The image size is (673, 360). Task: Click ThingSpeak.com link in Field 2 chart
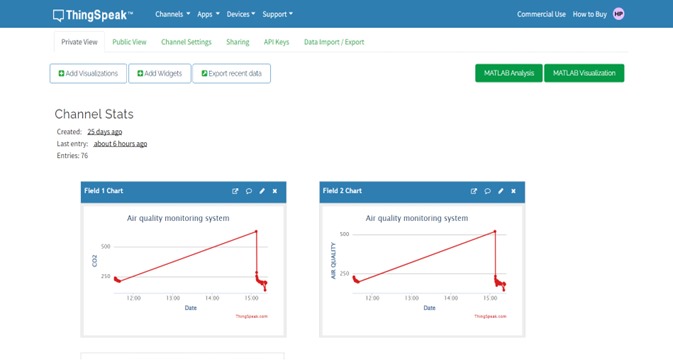tap(490, 316)
